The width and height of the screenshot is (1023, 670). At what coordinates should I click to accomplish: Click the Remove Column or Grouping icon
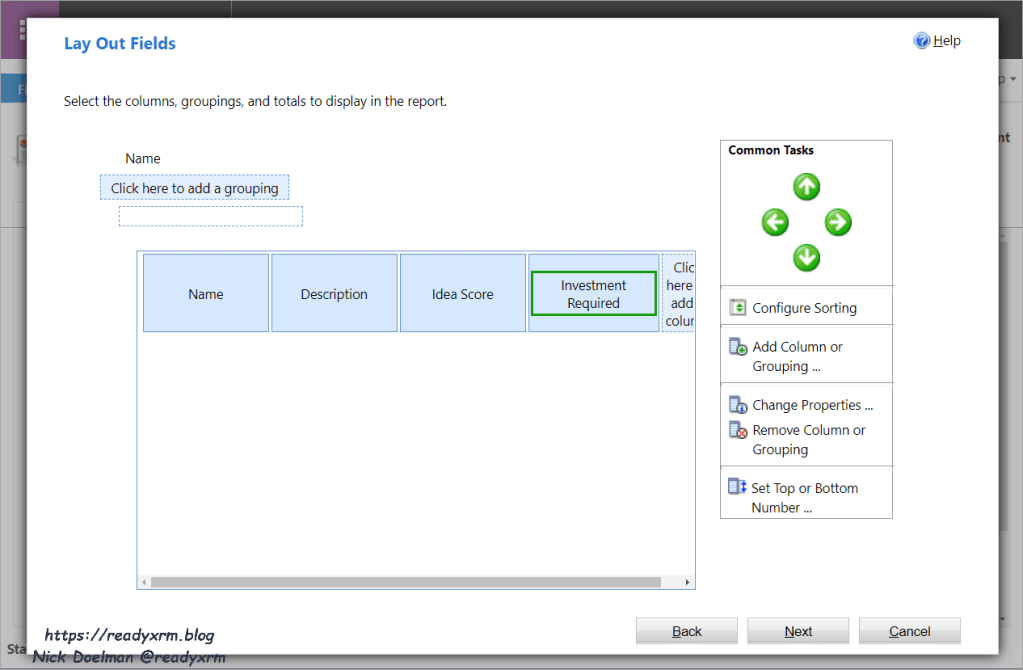point(738,430)
